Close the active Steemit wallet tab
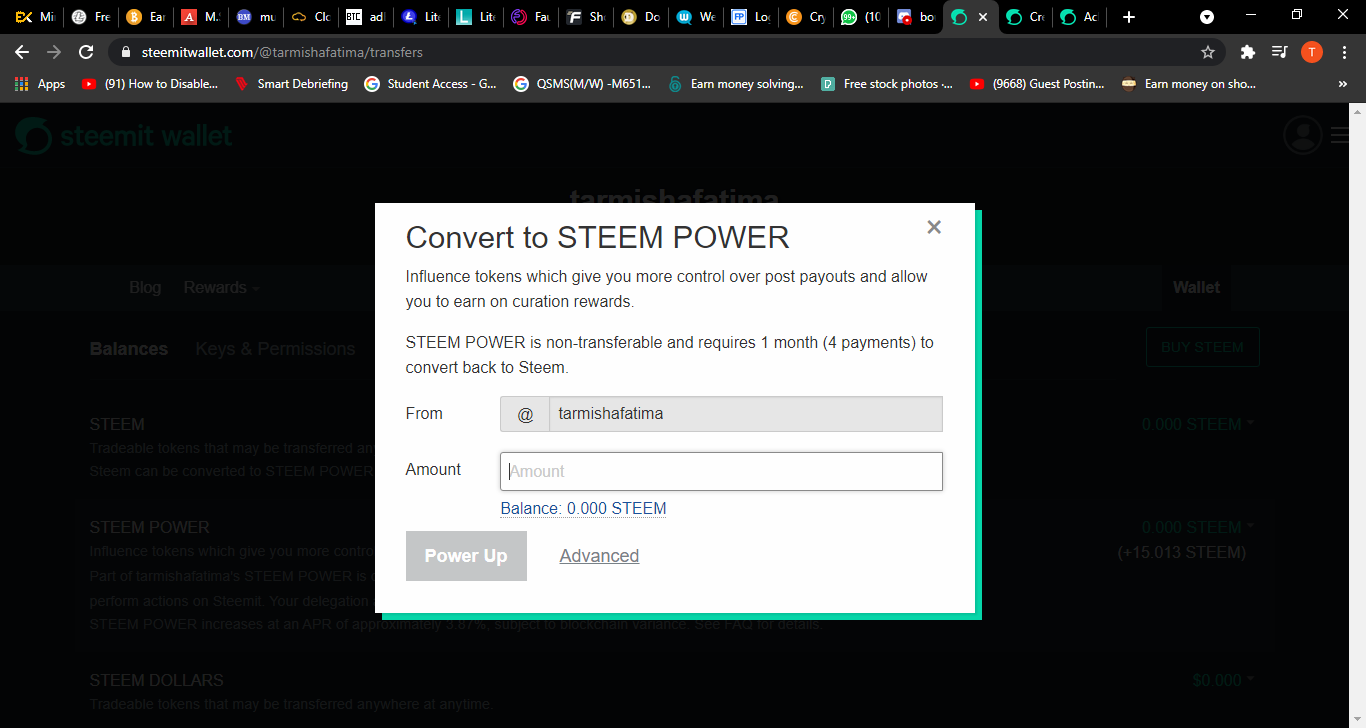This screenshot has height=728, width=1366. (x=983, y=17)
